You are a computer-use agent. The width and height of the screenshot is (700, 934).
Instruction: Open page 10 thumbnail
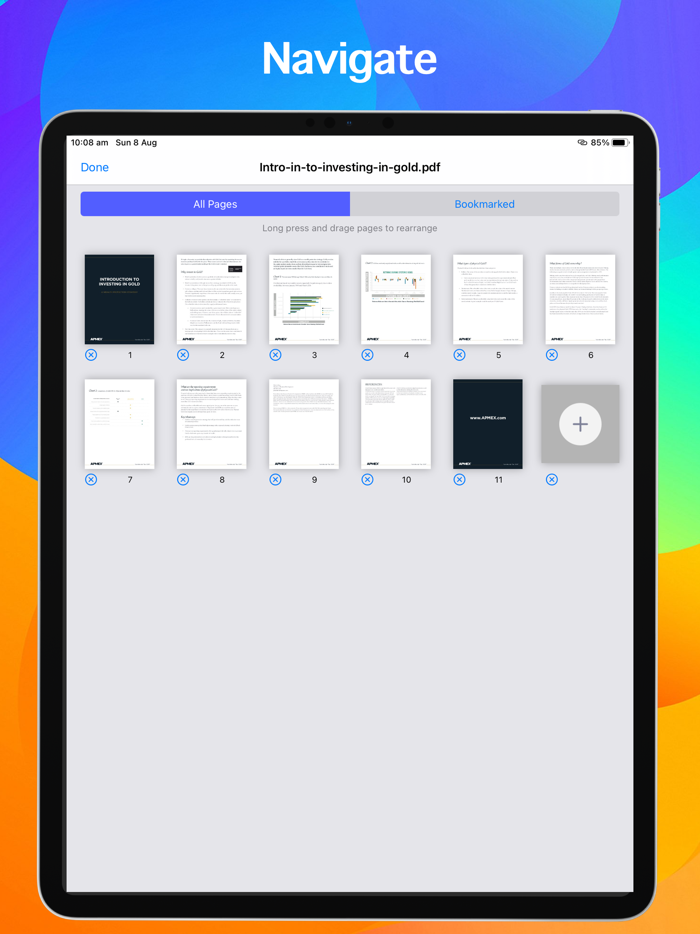coord(396,424)
